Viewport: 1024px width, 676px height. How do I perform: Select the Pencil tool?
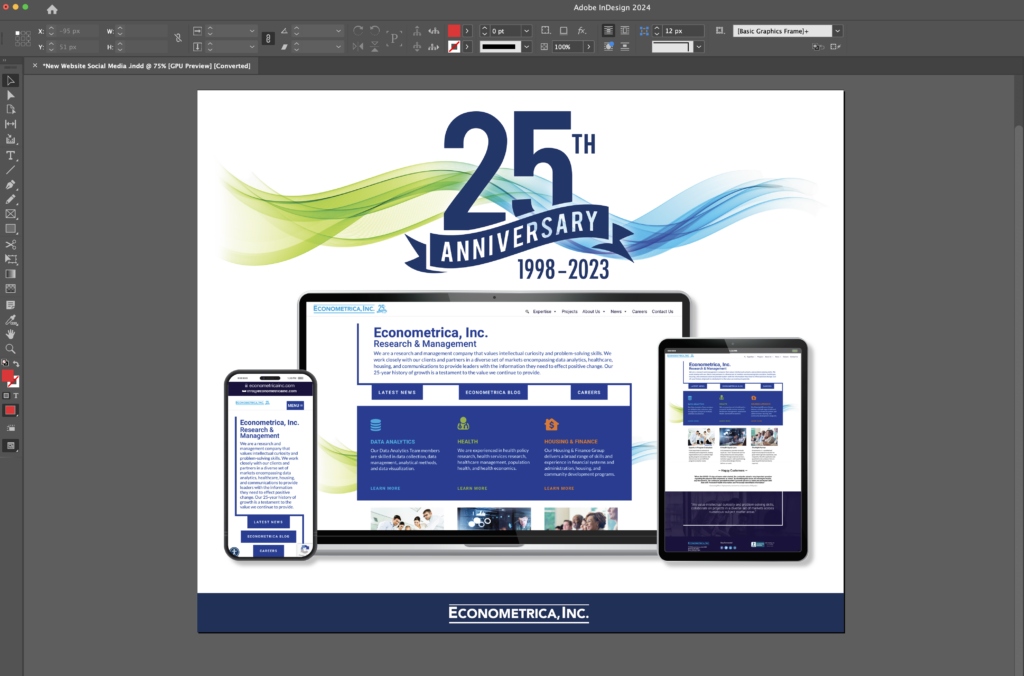click(10, 199)
